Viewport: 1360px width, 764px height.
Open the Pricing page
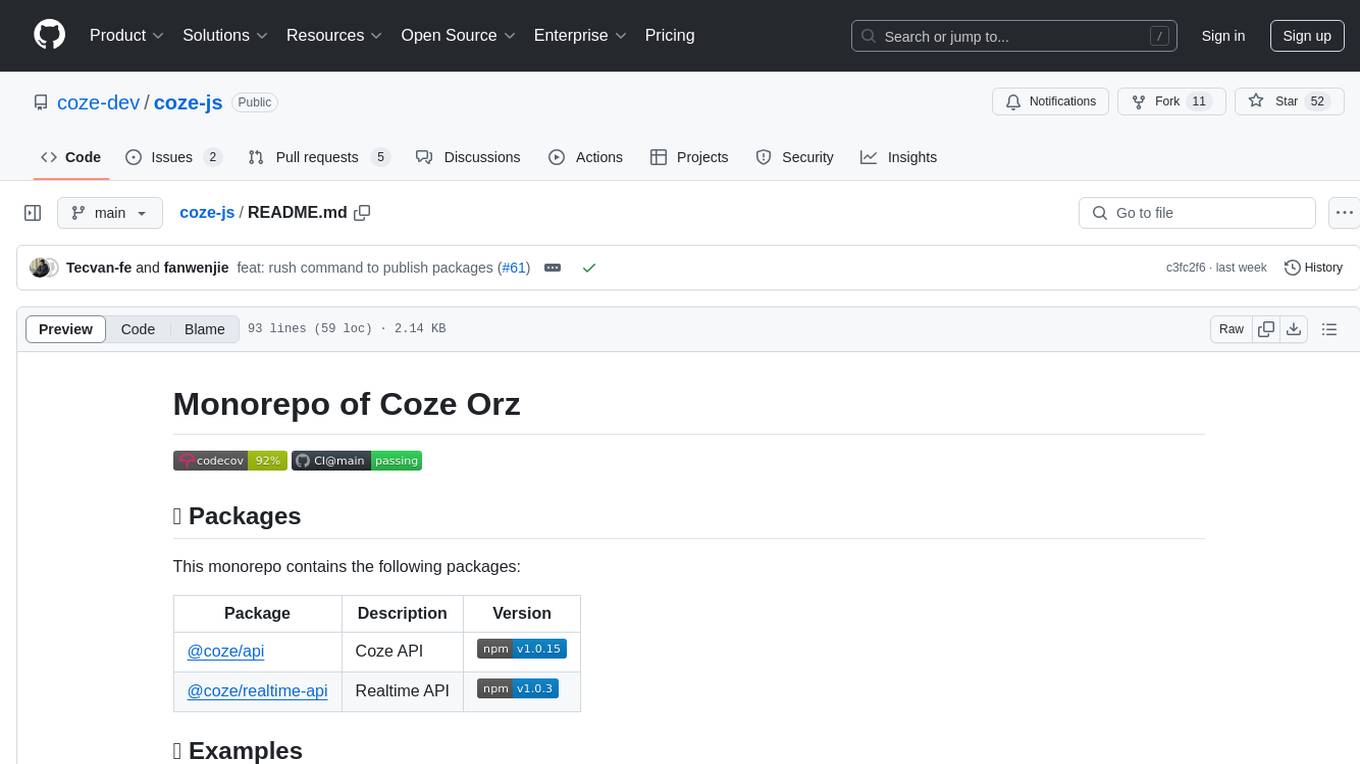(x=670, y=35)
